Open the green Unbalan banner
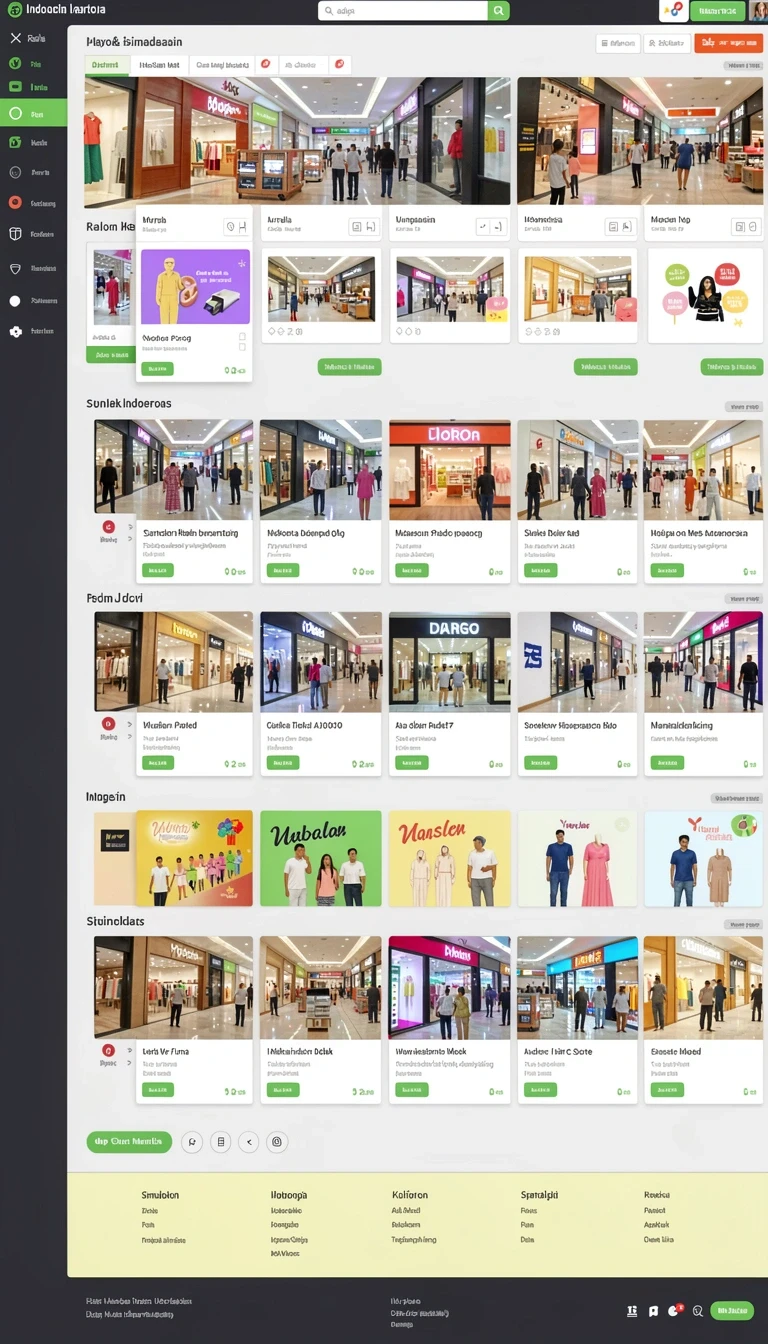This screenshot has height=1344, width=768. click(320, 858)
